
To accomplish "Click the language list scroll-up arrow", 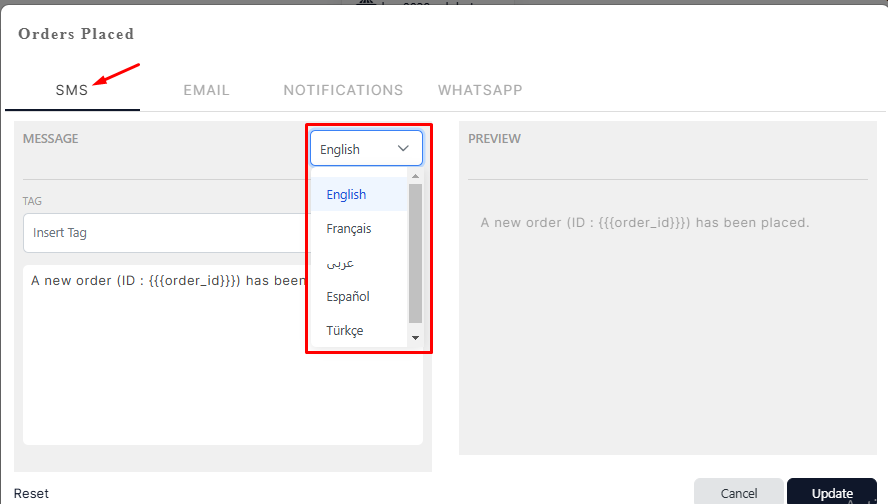I will [415, 176].
